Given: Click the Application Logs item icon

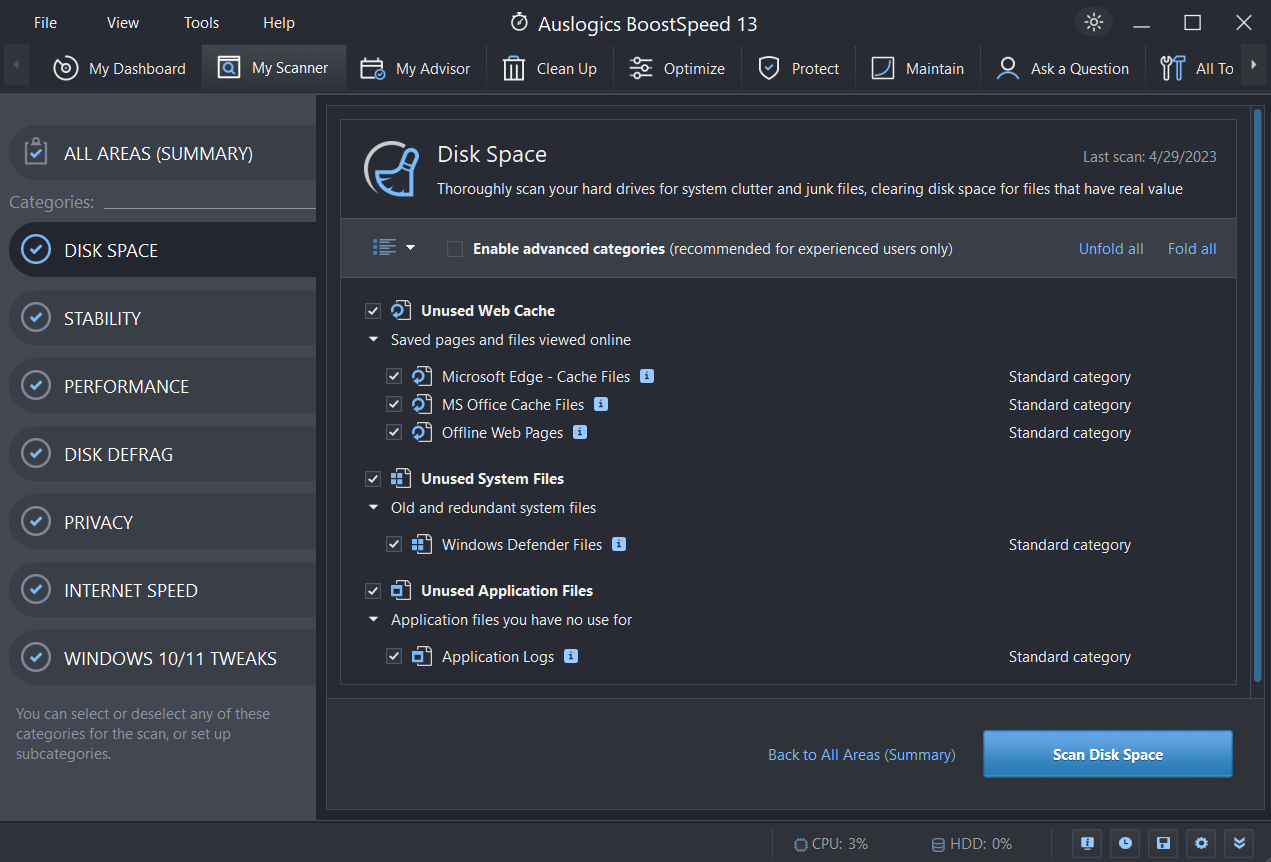Looking at the screenshot, I should [x=422, y=657].
